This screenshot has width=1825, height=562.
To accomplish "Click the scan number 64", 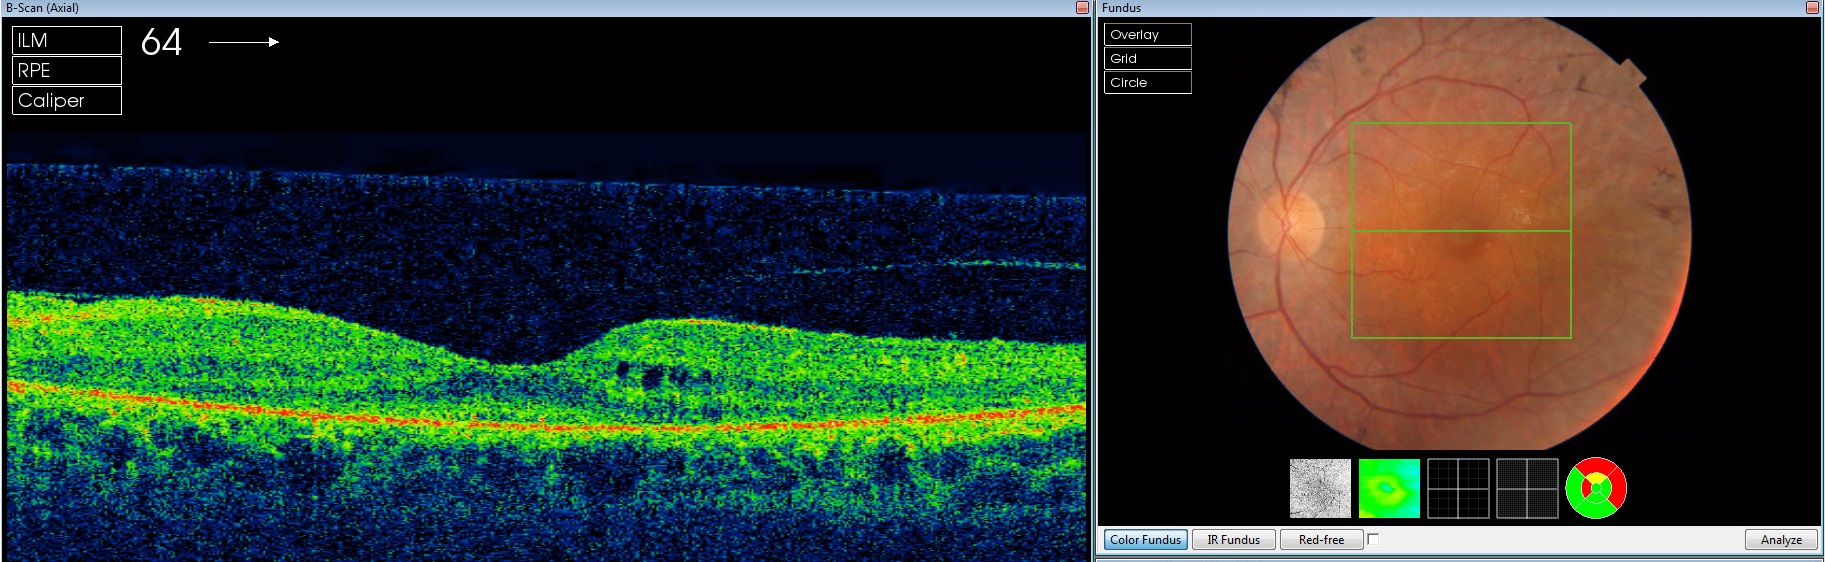I will 161,42.
